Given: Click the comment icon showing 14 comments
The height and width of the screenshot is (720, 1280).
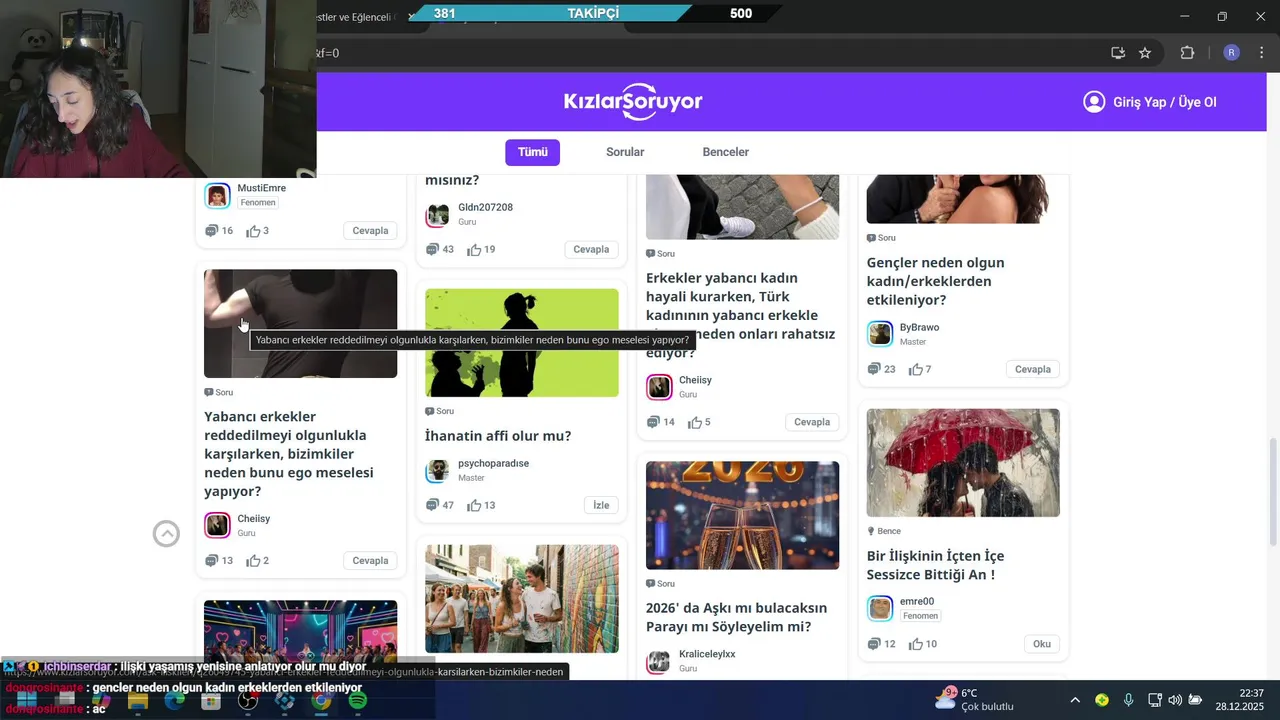Looking at the screenshot, I should (653, 422).
